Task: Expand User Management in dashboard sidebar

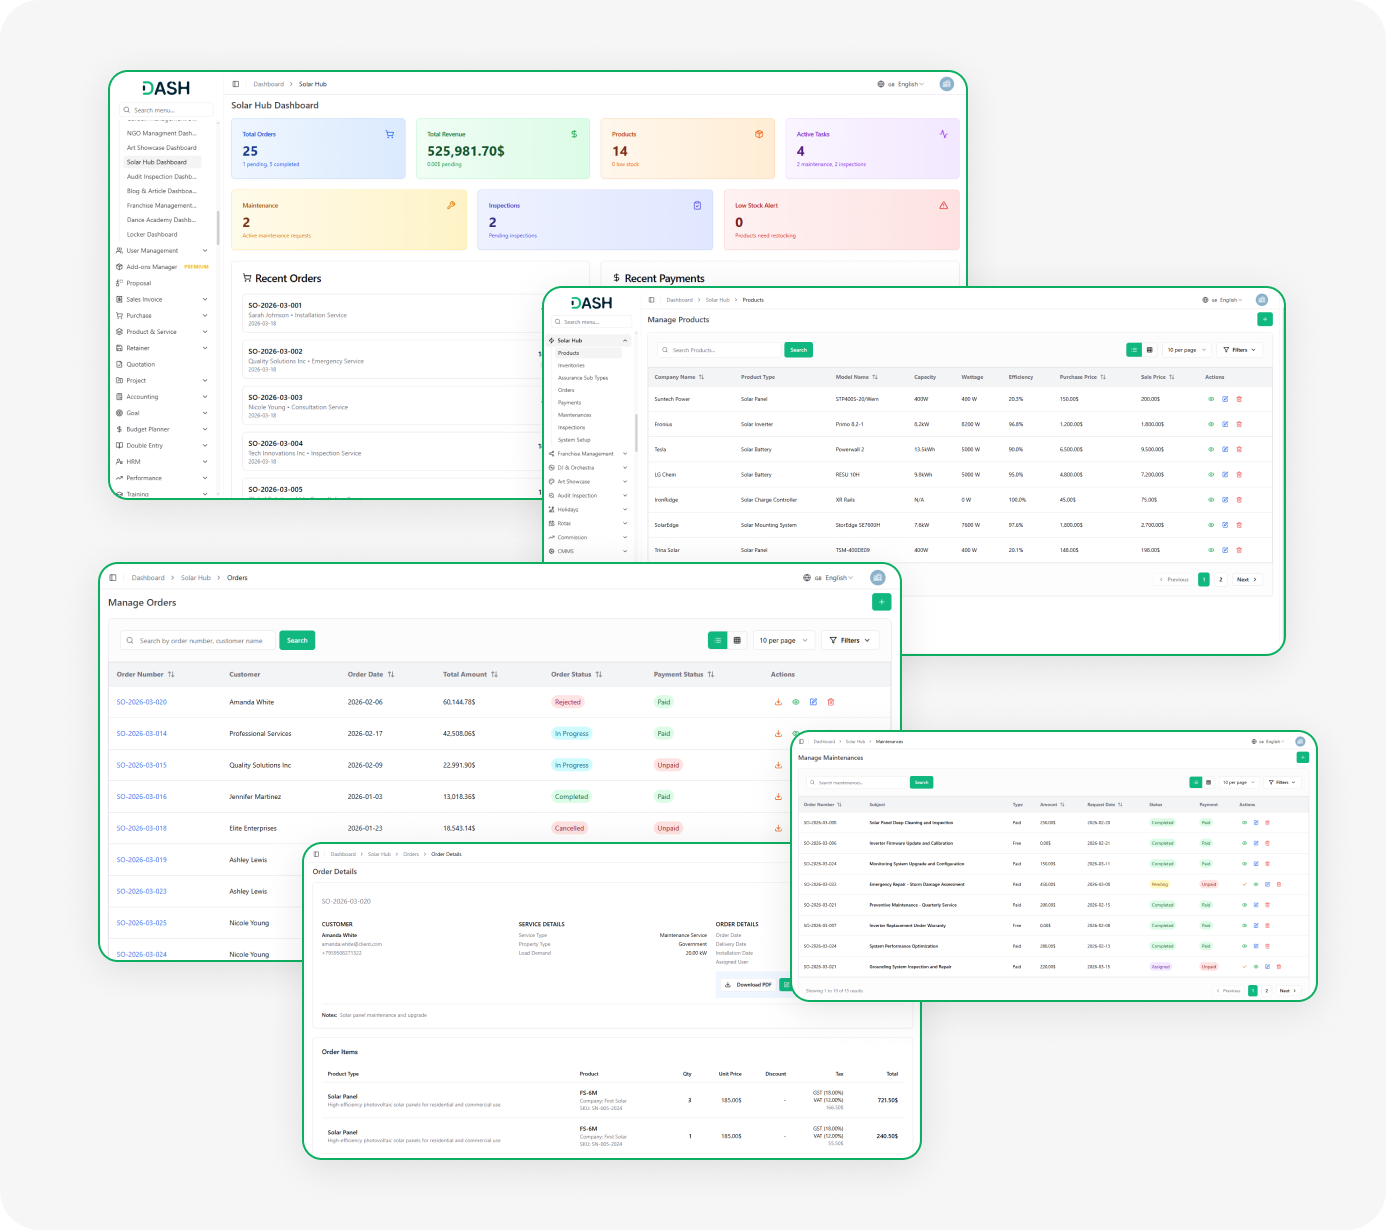Action: pos(162,251)
